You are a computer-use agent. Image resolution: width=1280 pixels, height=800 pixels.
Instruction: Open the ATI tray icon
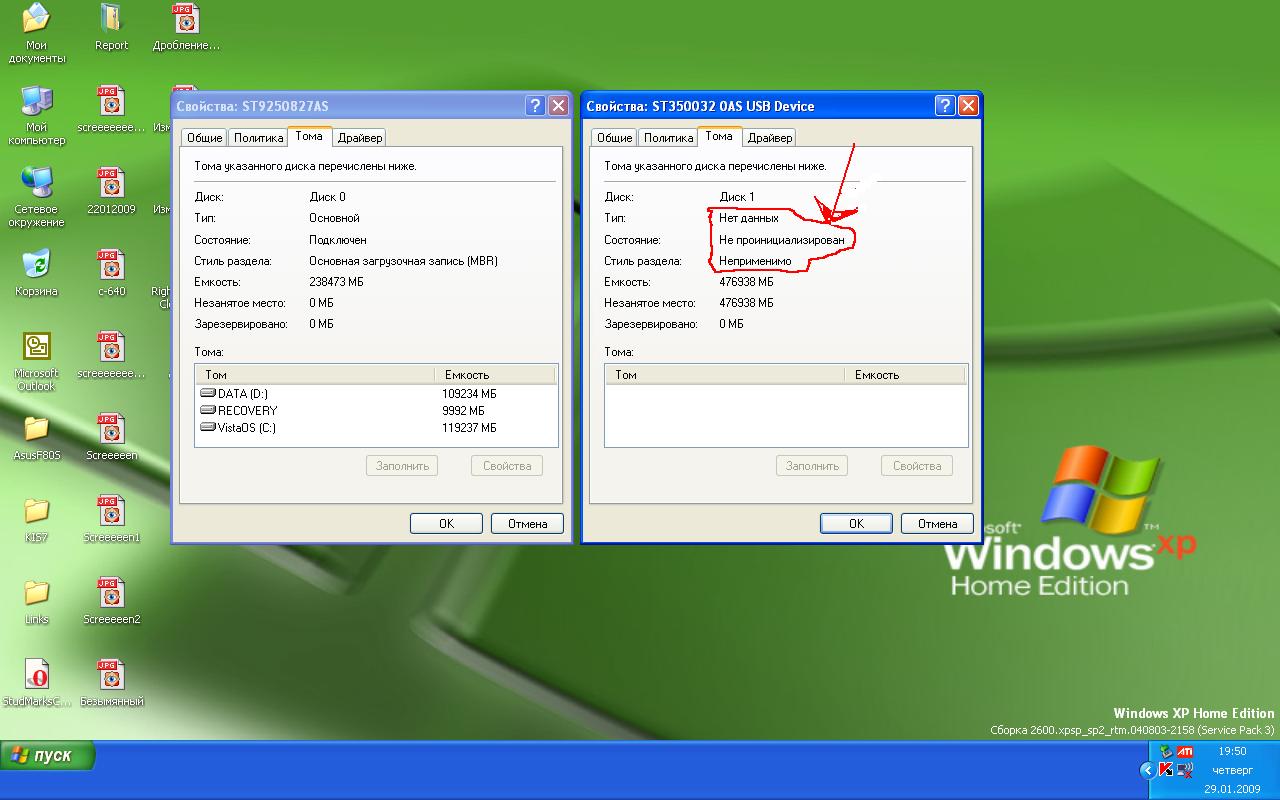1185,752
